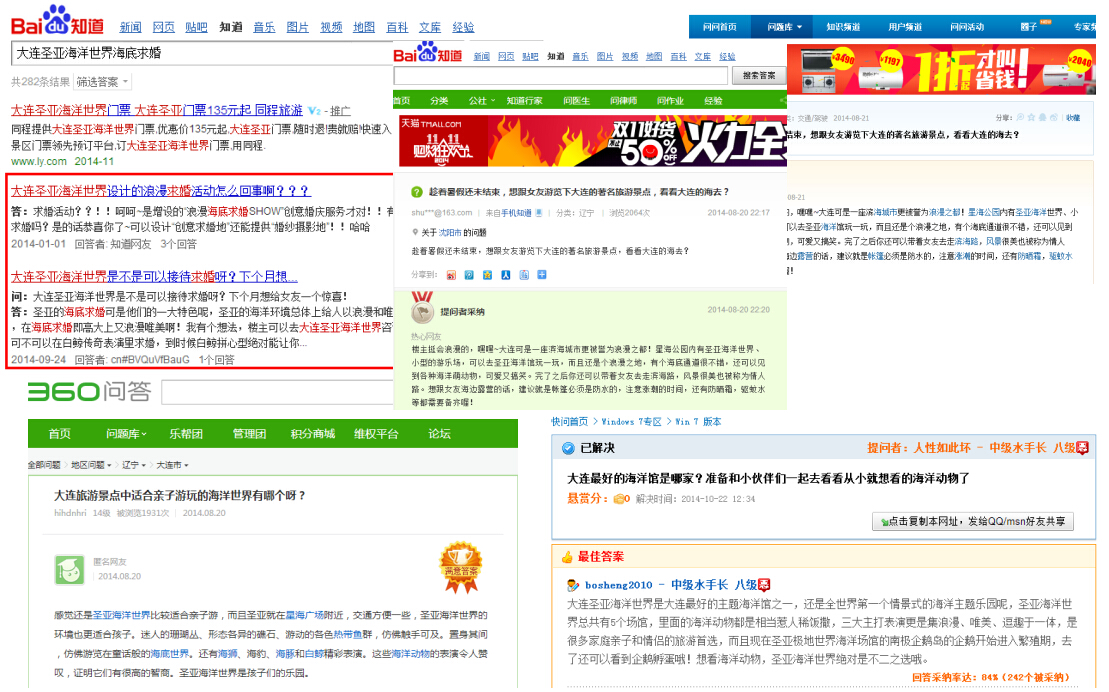Expand the 问题库 dropdown in blue bar
The width and height of the screenshot is (1109, 692).
[784, 27]
